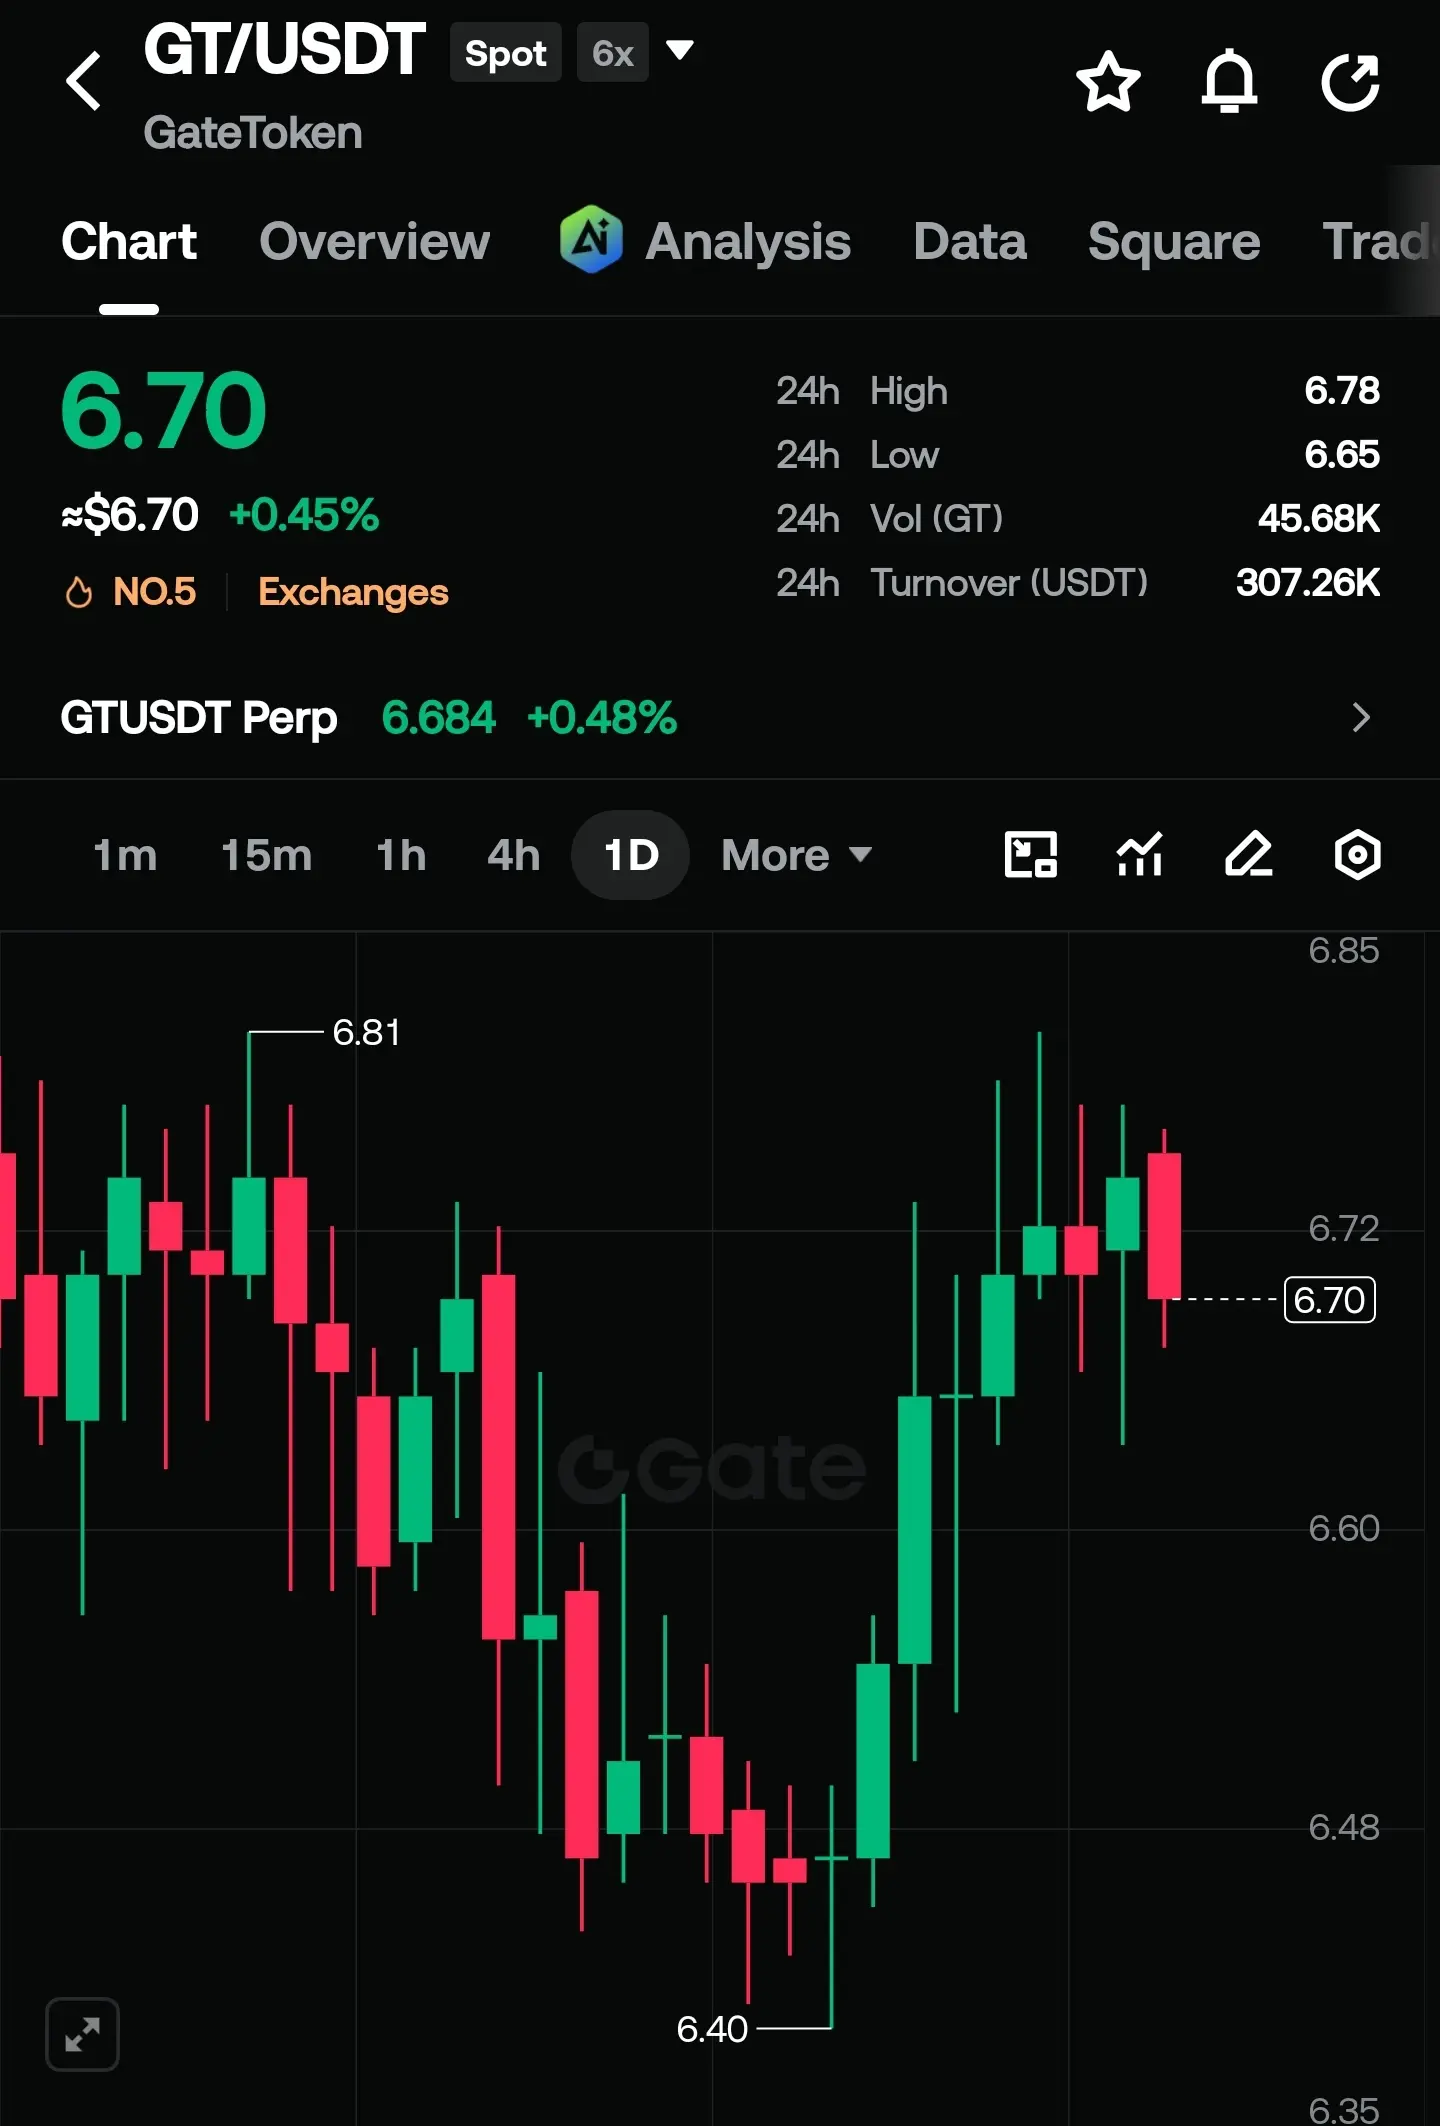Tap the 6.72 price axis label
1440x2126 pixels.
tap(1344, 1228)
